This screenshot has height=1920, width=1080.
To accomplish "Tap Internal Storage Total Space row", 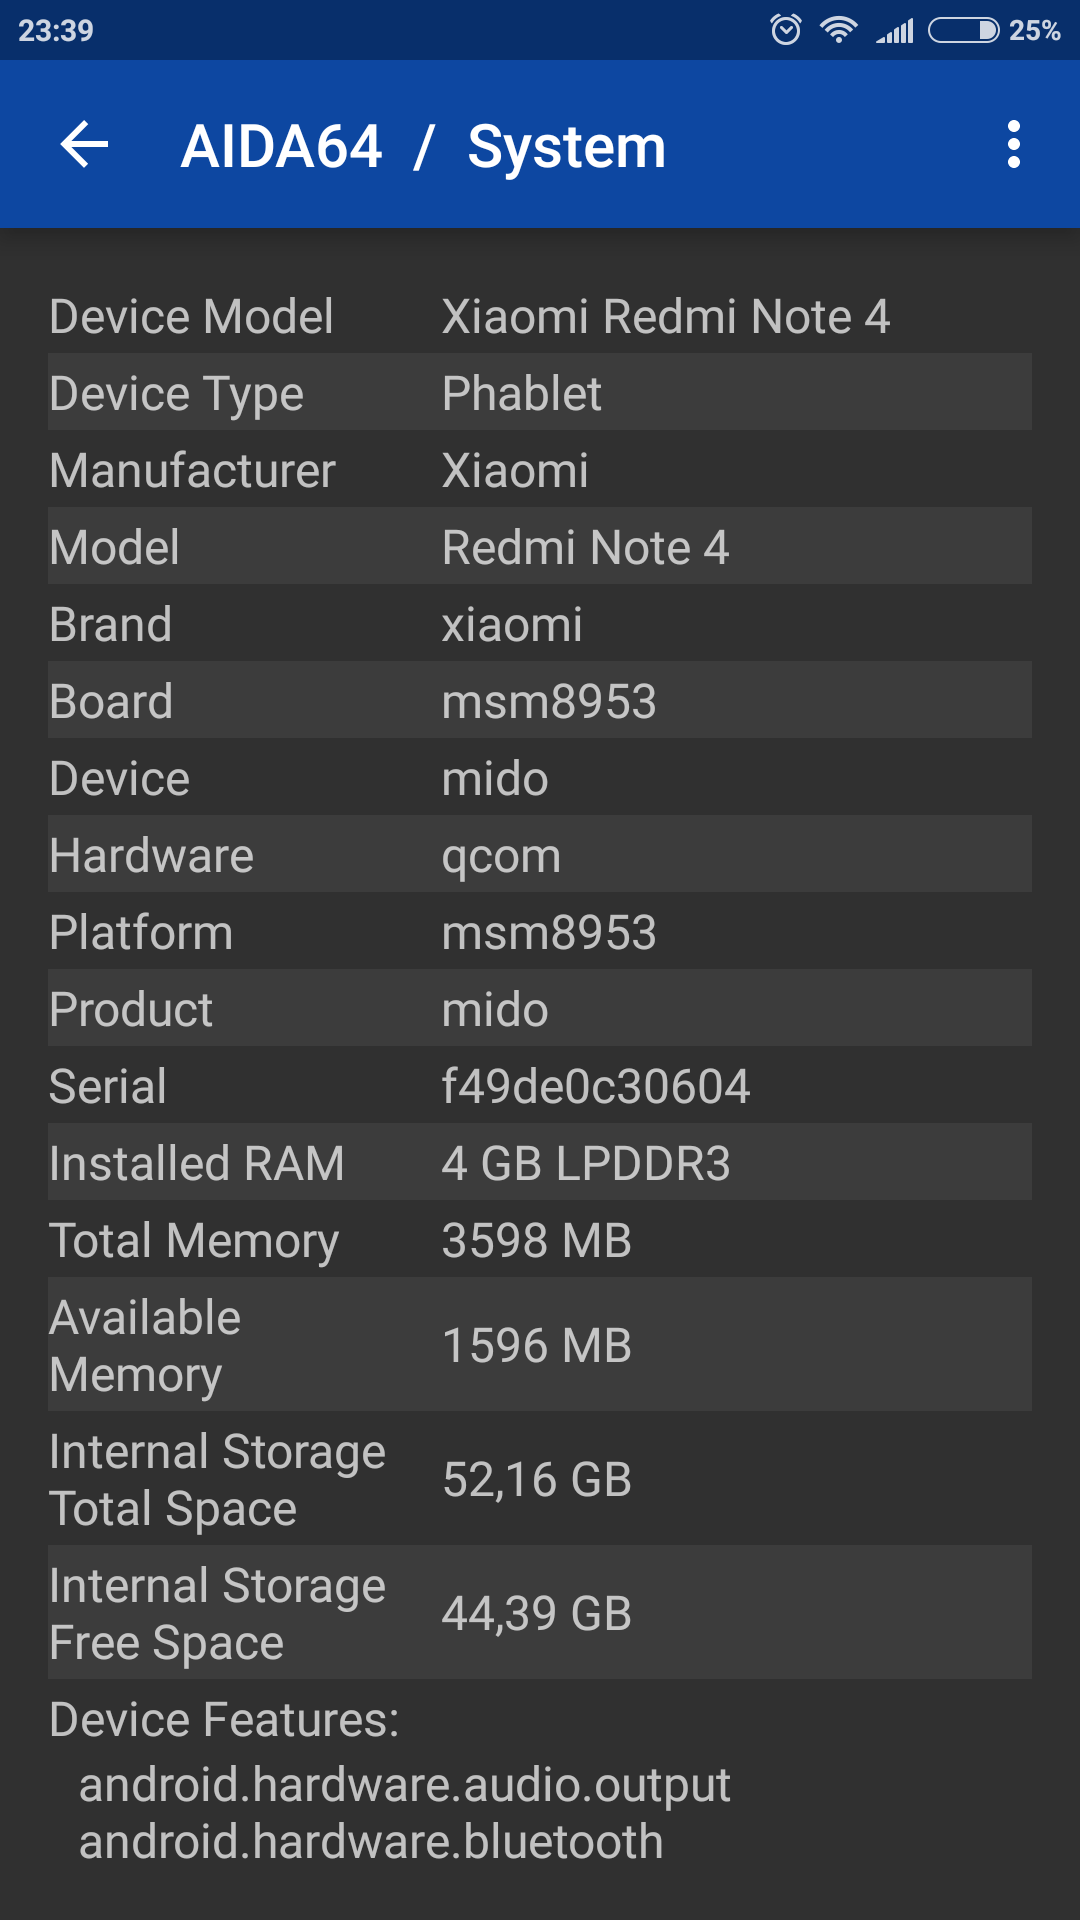I will pyautogui.click(x=540, y=1479).
